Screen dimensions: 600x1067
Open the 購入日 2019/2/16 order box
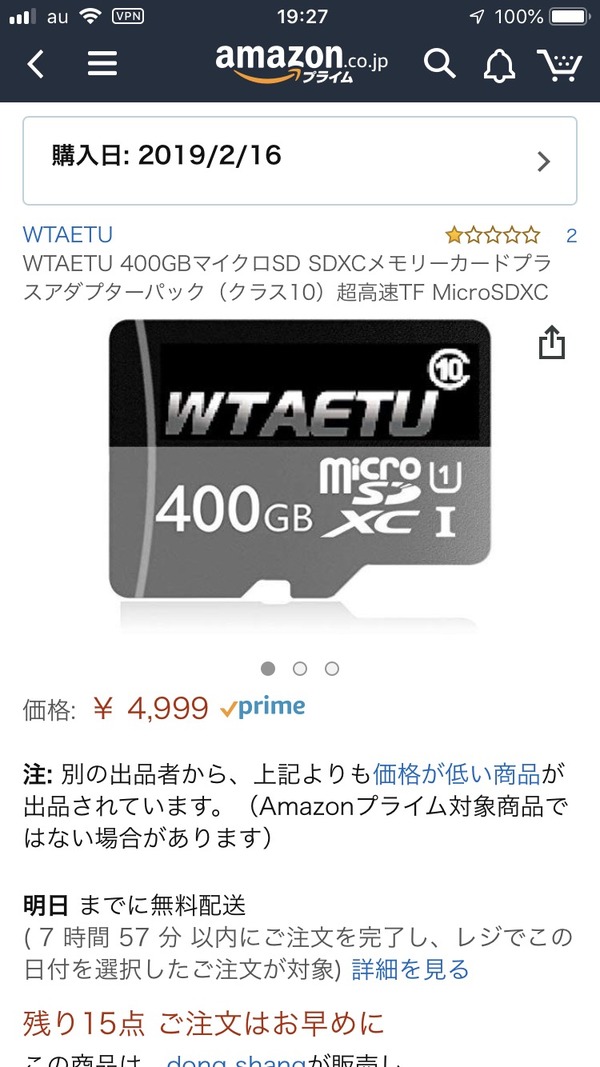tap(300, 161)
